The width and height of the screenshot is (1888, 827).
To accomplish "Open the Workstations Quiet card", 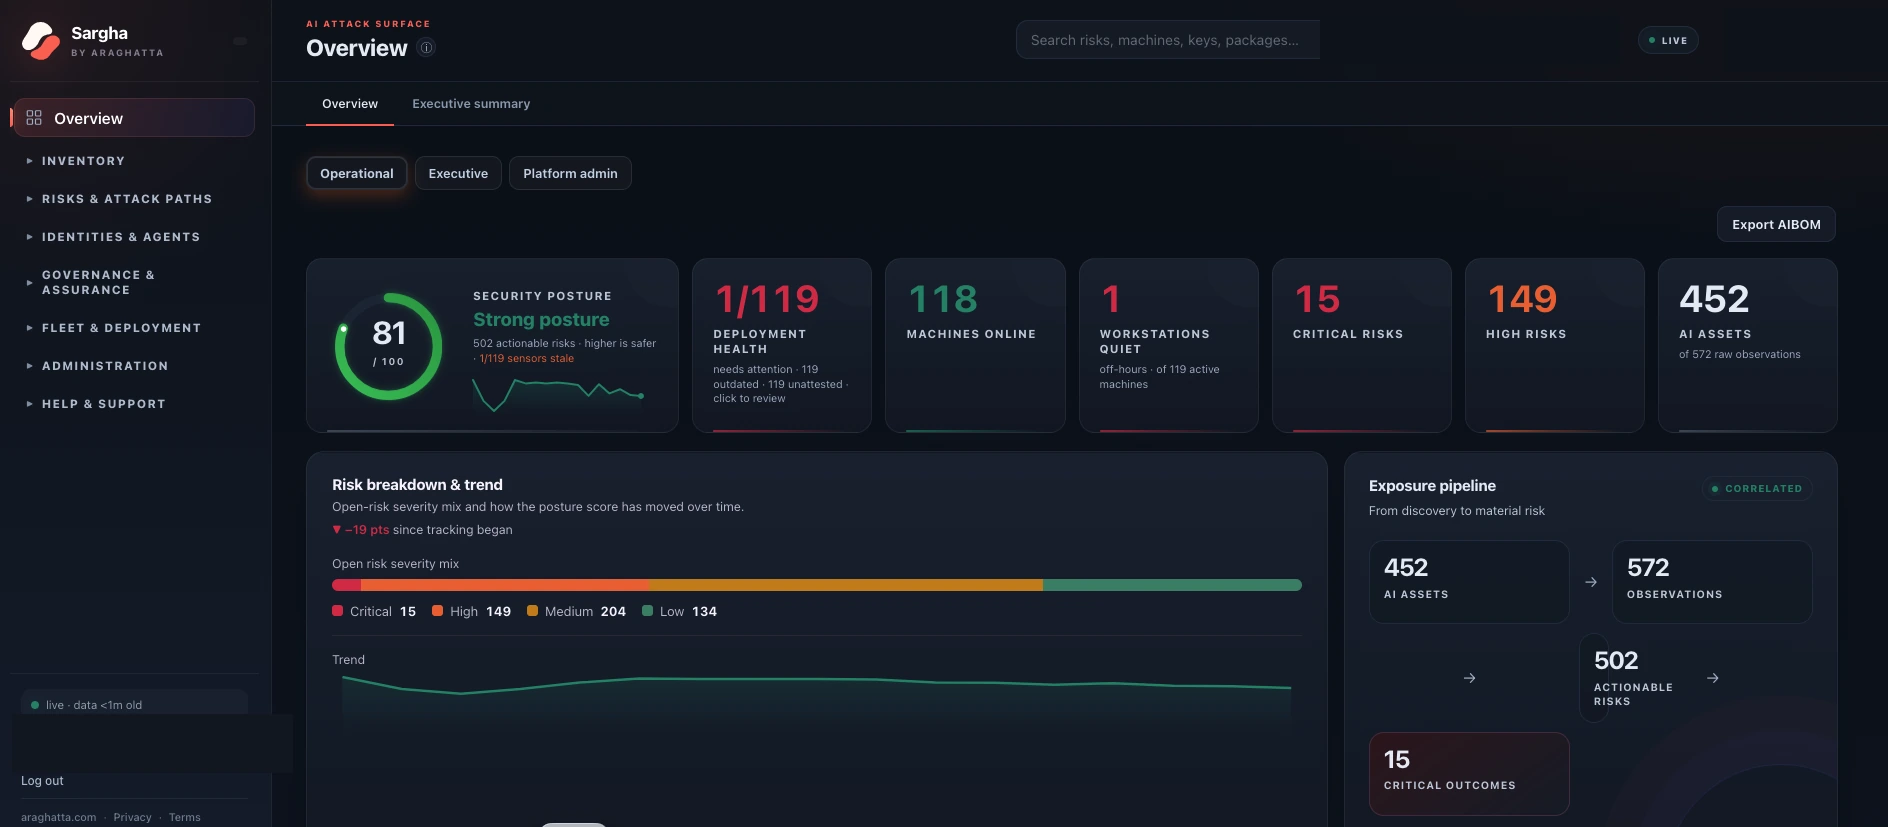I will pyautogui.click(x=1168, y=346).
